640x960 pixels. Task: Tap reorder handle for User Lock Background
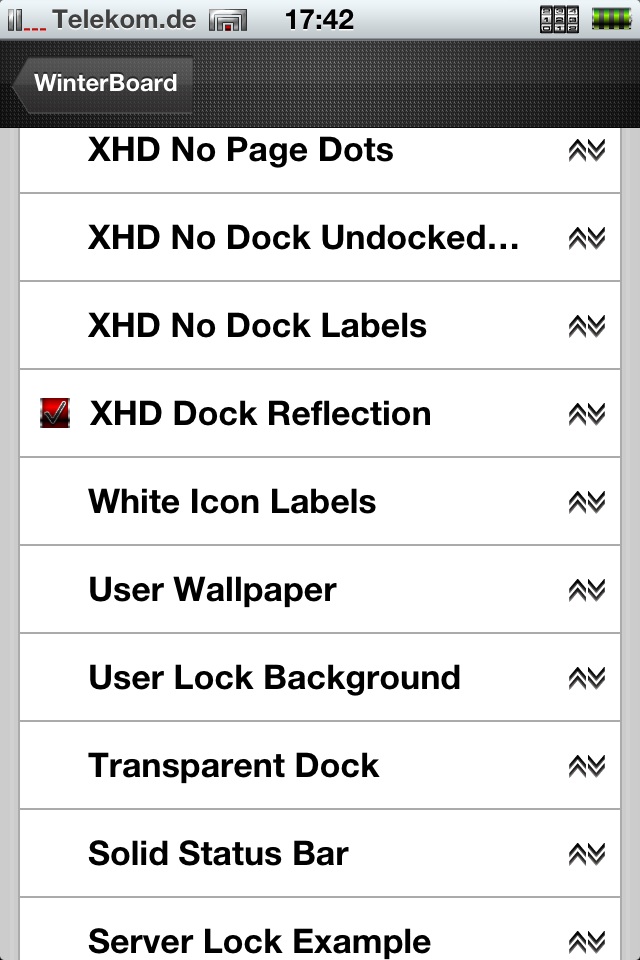point(586,678)
